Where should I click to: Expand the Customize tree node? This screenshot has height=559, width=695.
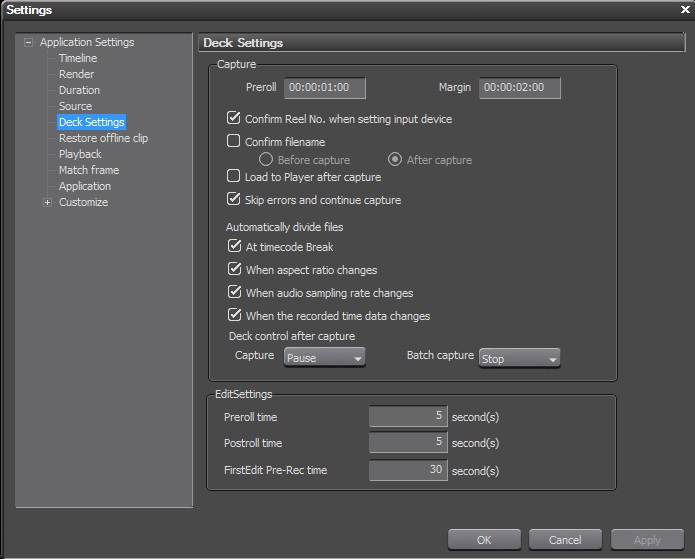coord(47,203)
